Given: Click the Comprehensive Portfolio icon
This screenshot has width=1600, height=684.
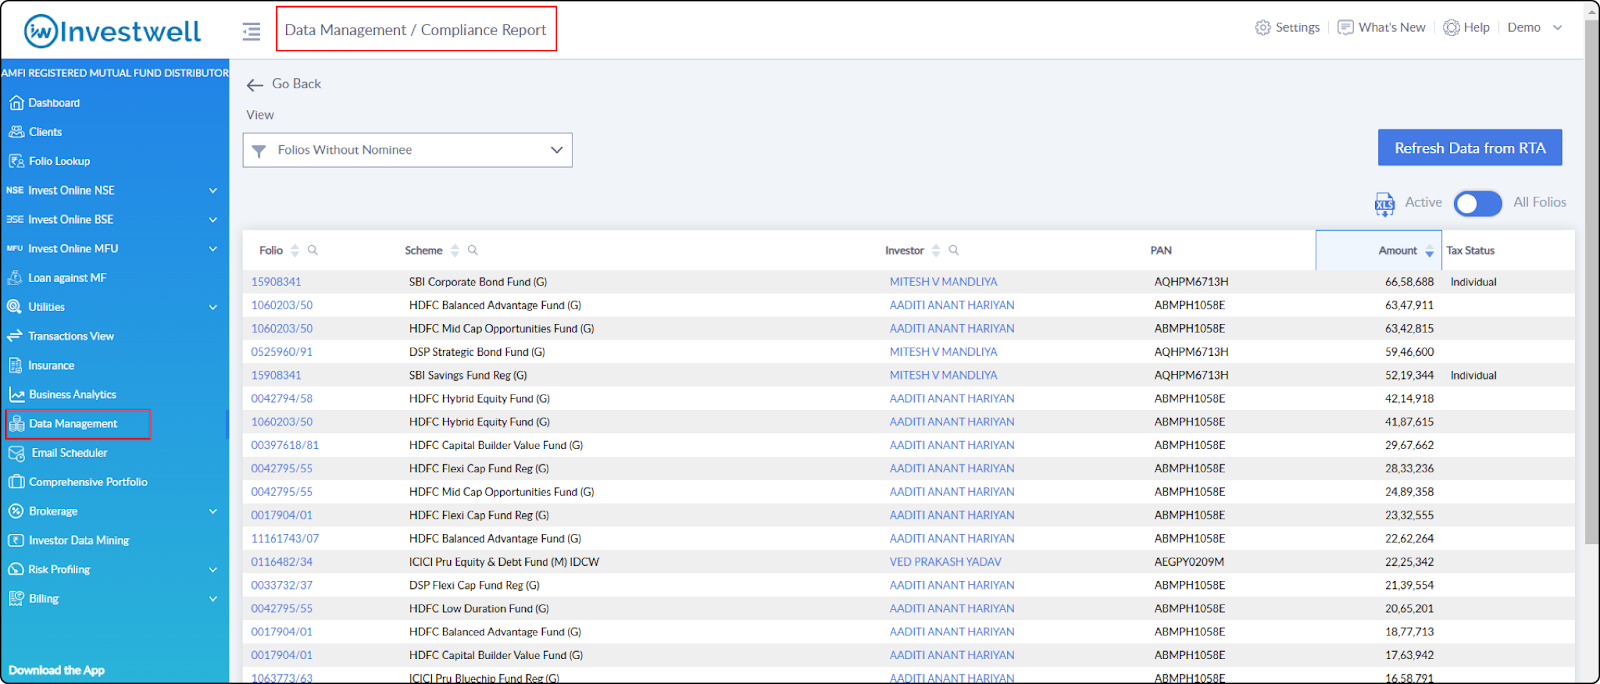Looking at the screenshot, I should [x=16, y=482].
